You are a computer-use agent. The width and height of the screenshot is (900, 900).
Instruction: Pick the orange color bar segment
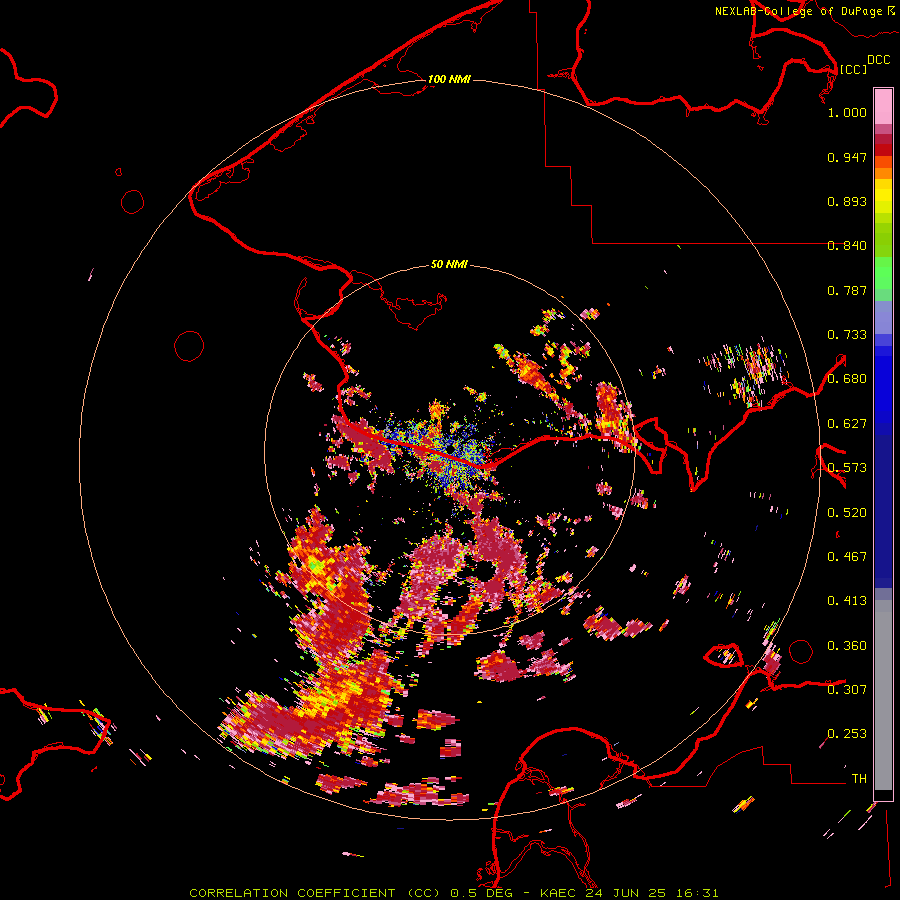click(883, 173)
